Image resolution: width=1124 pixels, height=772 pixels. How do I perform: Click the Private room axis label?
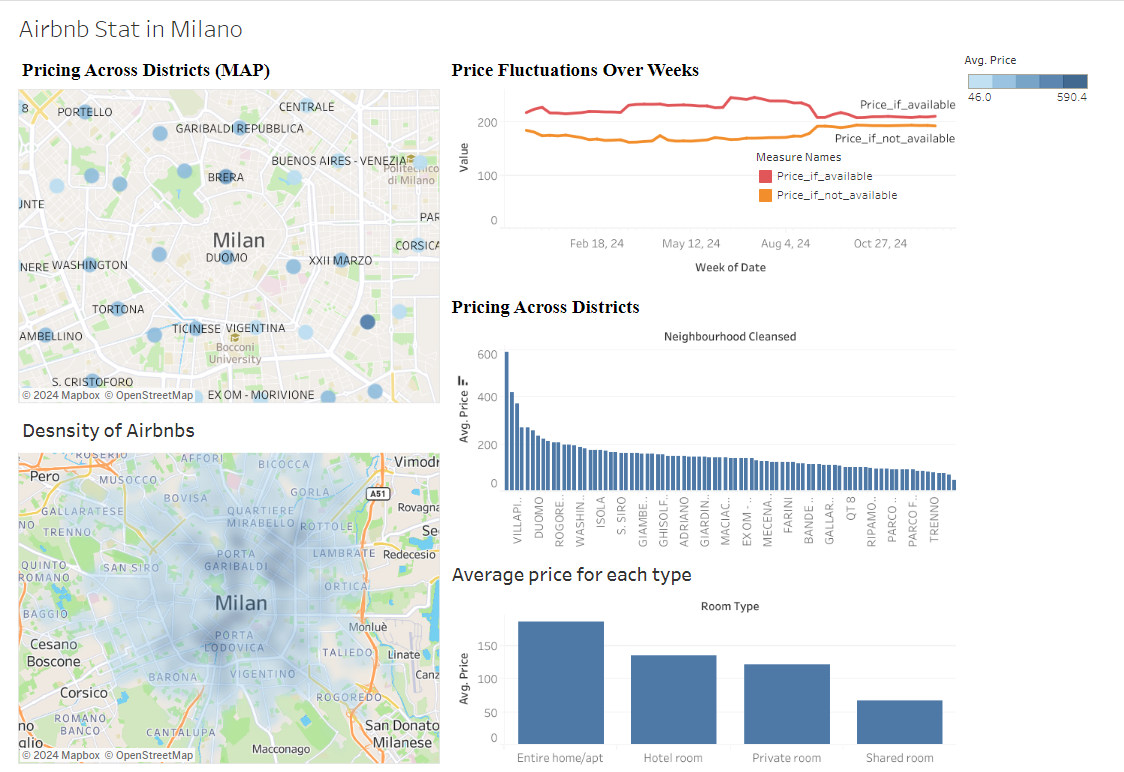[786, 758]
